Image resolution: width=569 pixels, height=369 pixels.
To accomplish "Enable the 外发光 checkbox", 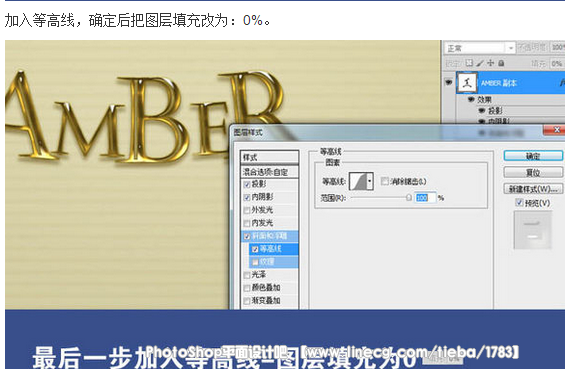I will pos(247,210).
